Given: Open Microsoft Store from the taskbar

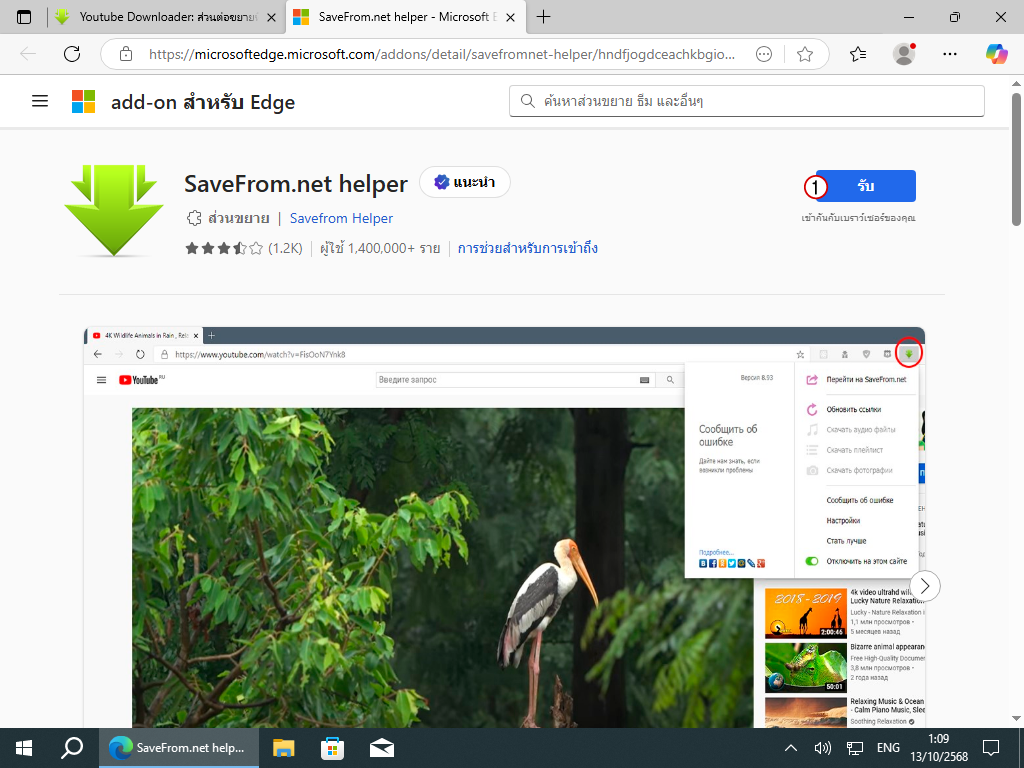Looking at the screenshot, I should [332, 747].
